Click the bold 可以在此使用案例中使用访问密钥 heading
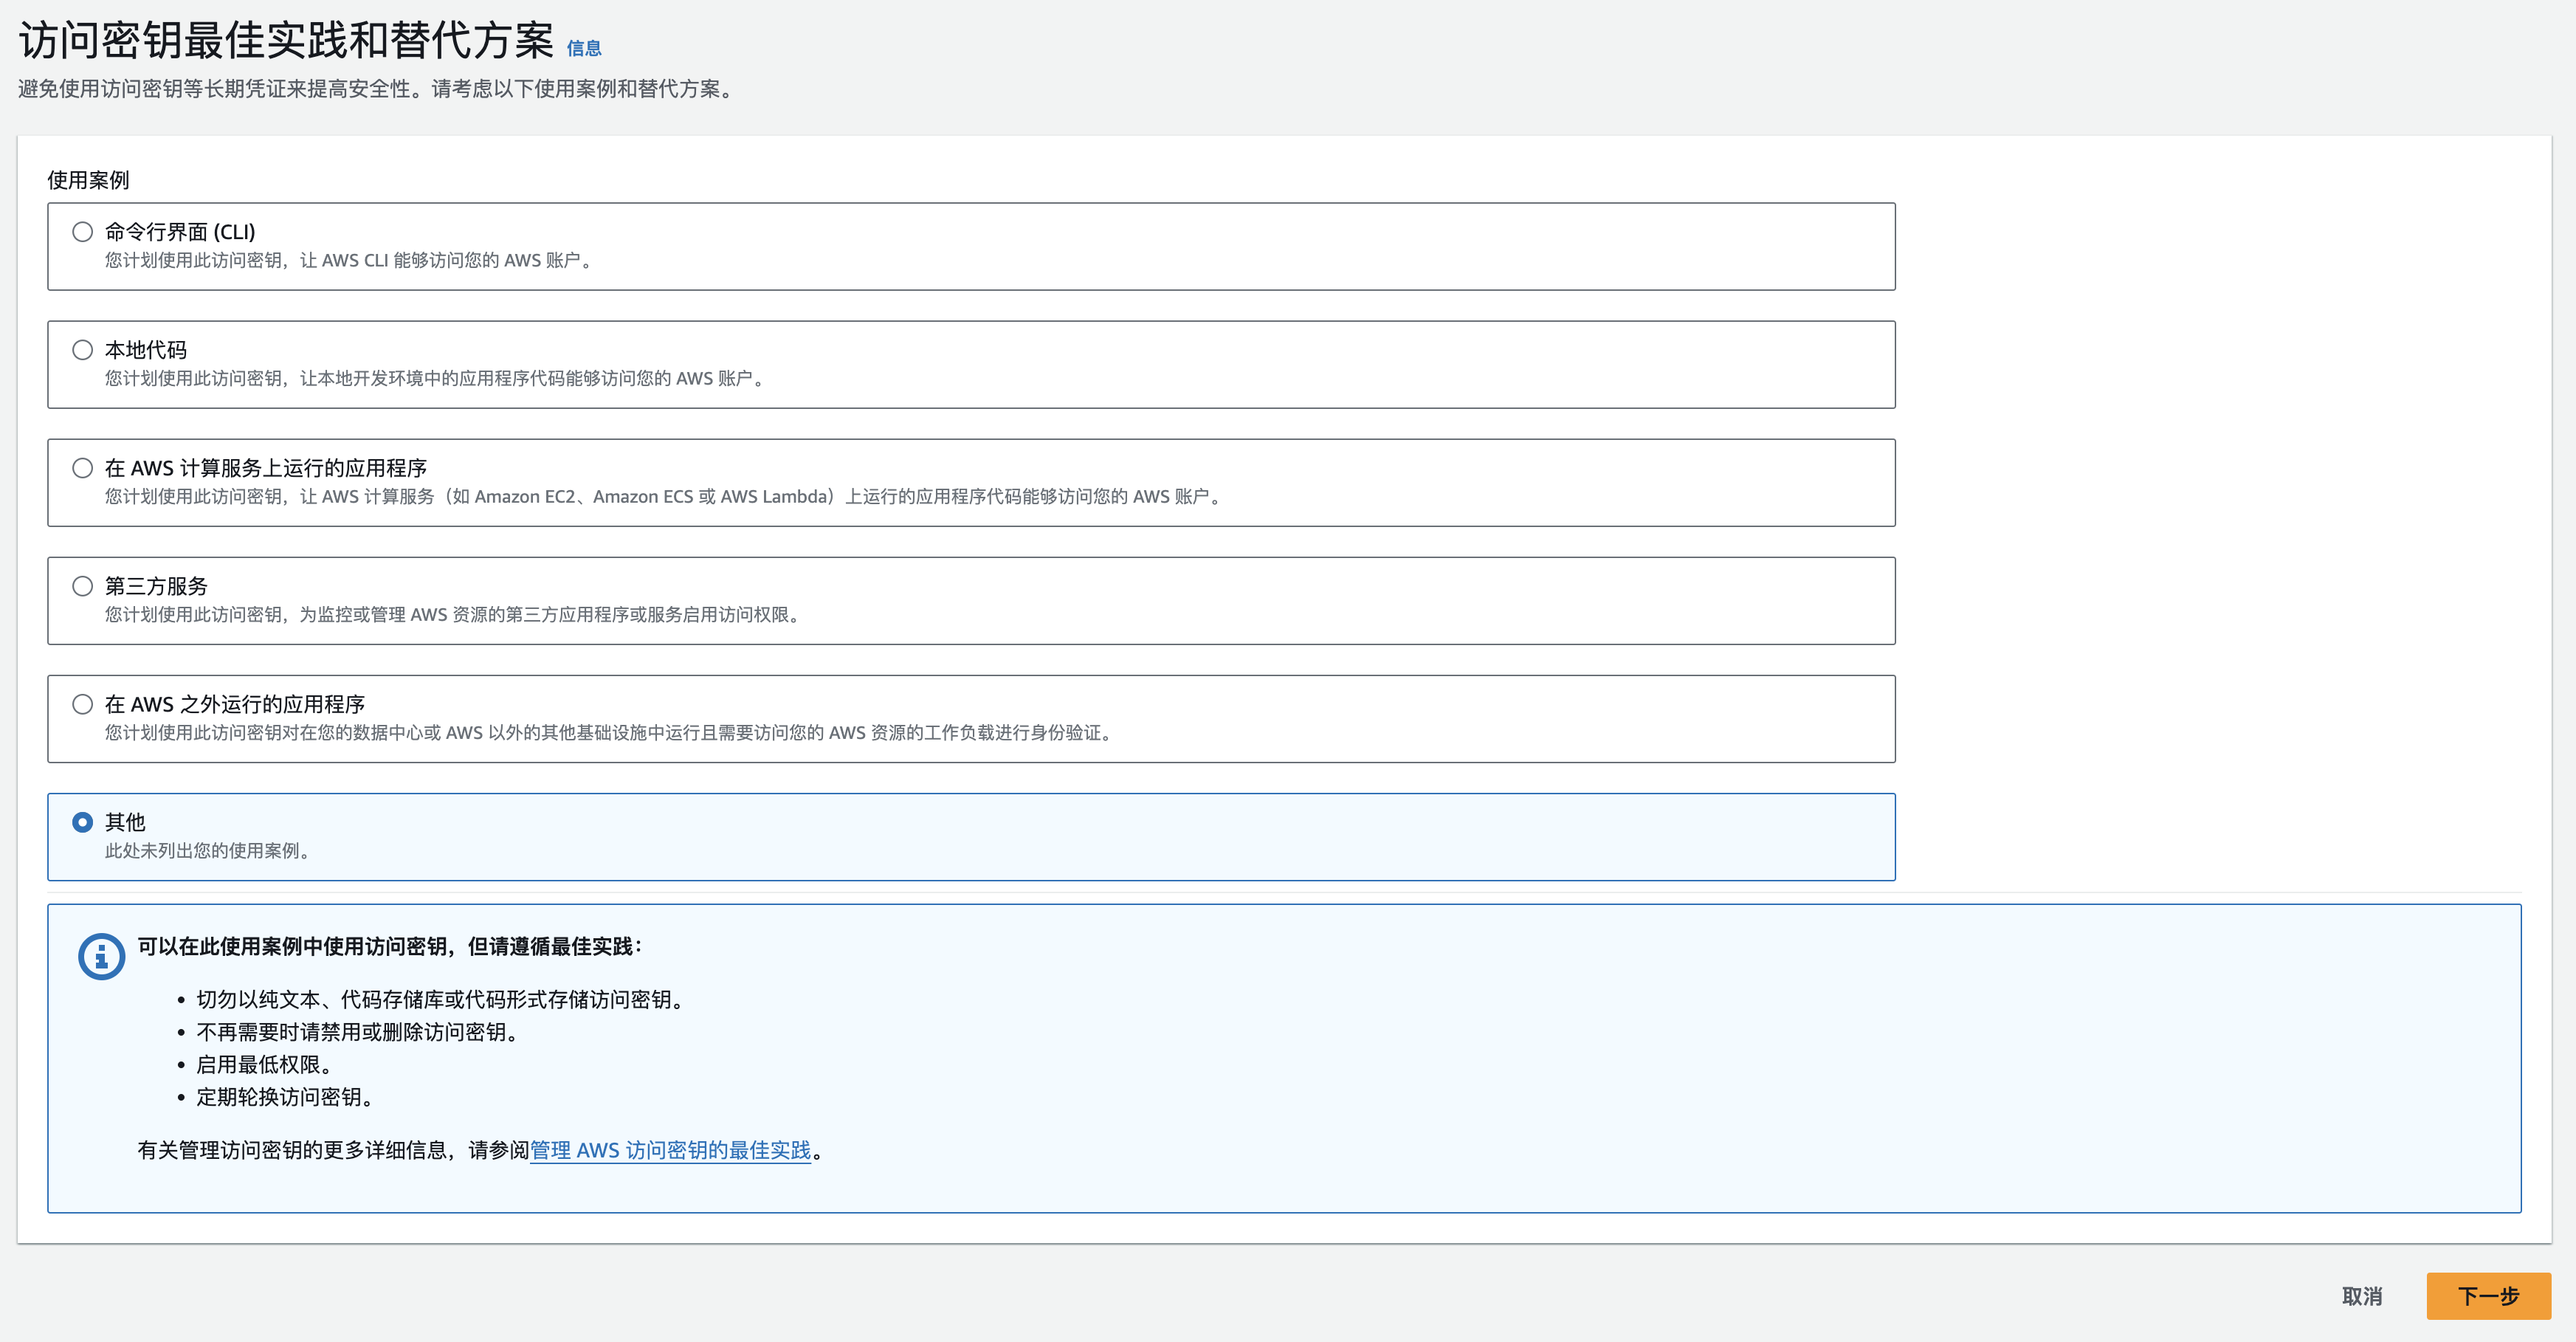The width and height of the screenshot is (2576, 1342). point(390,946)
